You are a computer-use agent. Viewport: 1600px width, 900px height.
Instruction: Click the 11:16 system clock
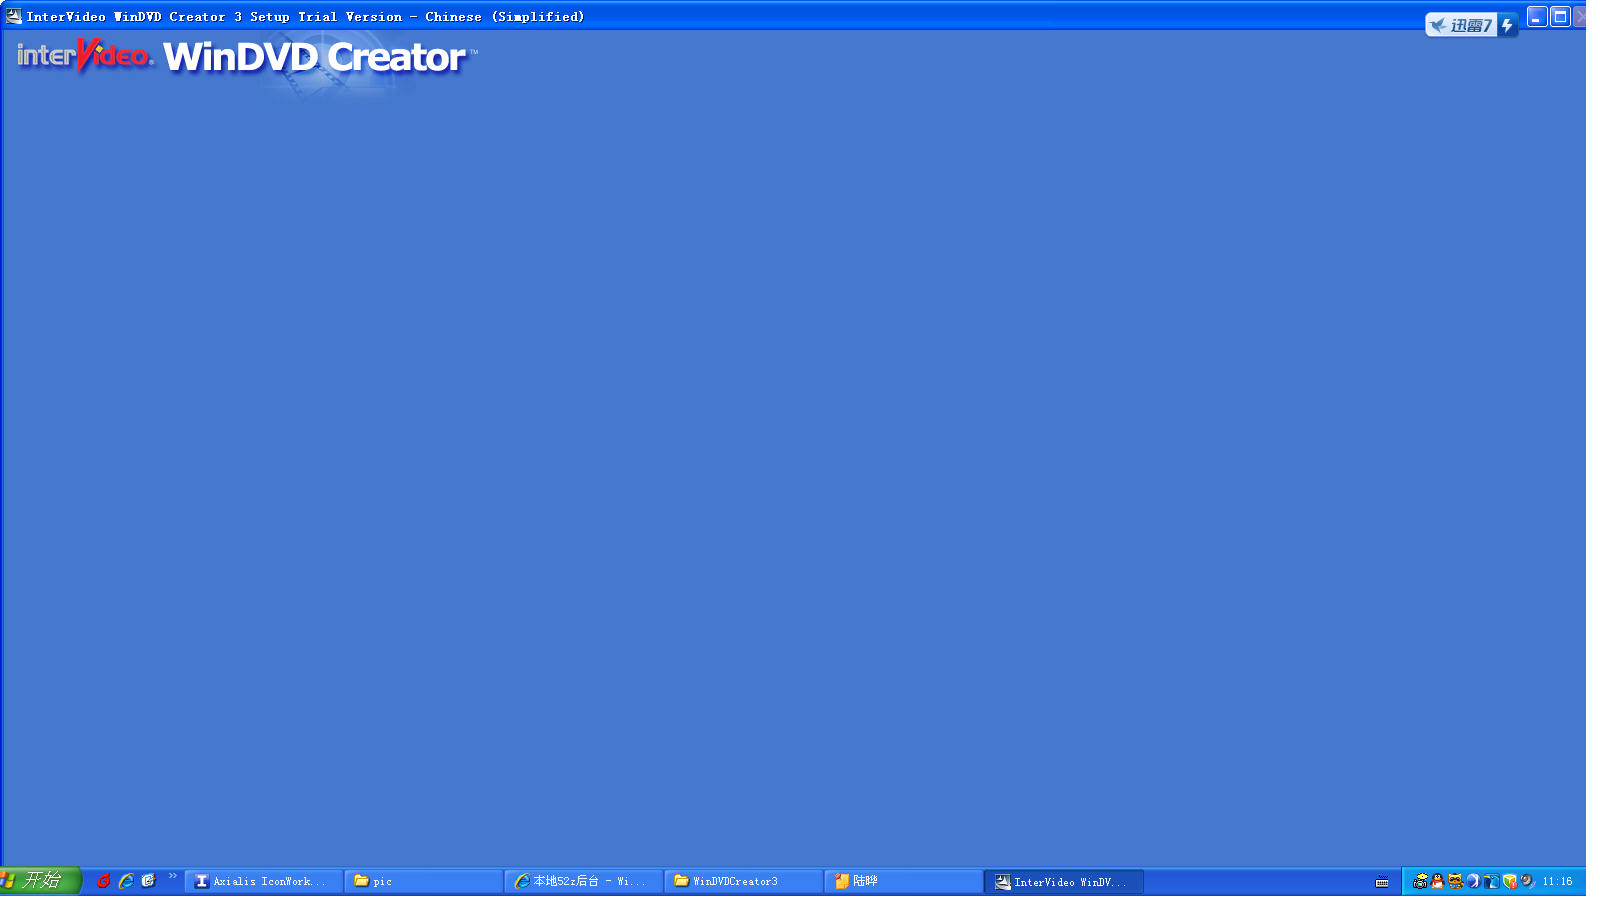coord(1557,881)
